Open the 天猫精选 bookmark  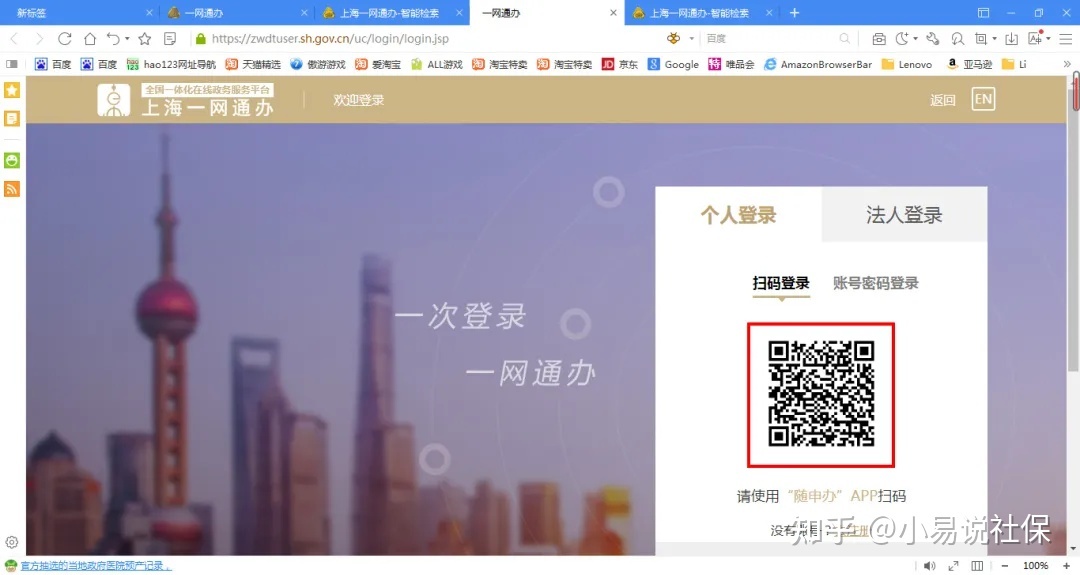[x=253, y=64]
